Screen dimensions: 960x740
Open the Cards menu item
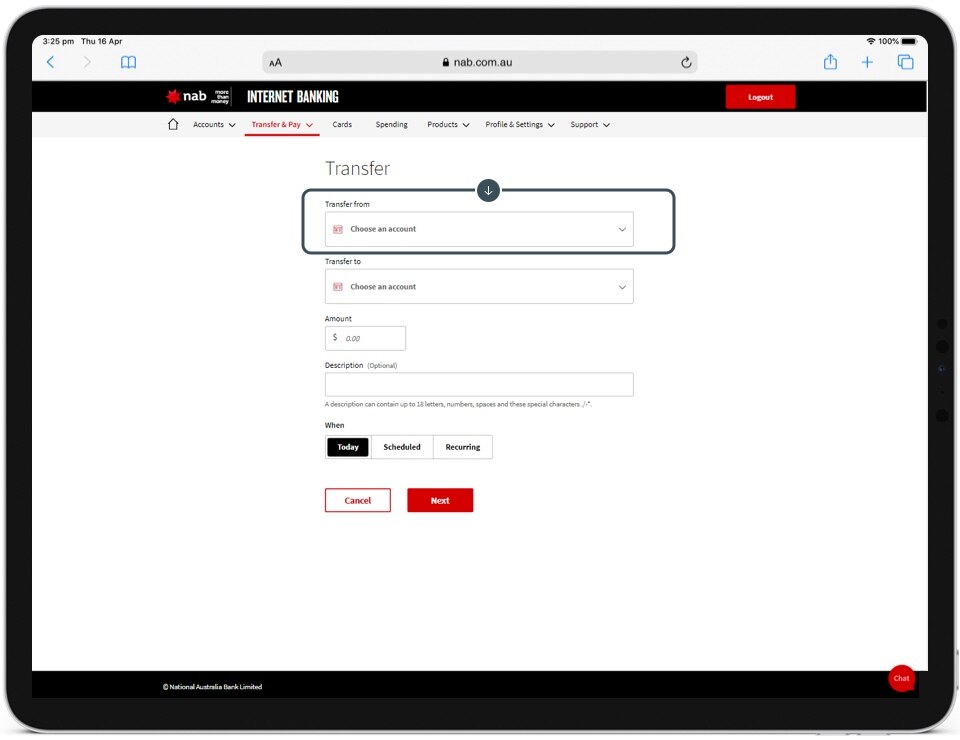342,125
